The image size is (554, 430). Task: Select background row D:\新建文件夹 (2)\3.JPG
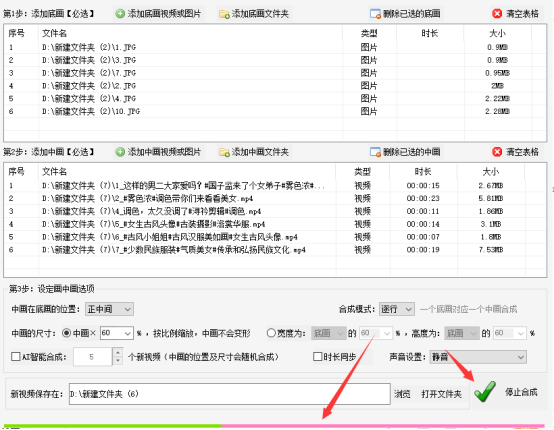click(x=275, y=60)
